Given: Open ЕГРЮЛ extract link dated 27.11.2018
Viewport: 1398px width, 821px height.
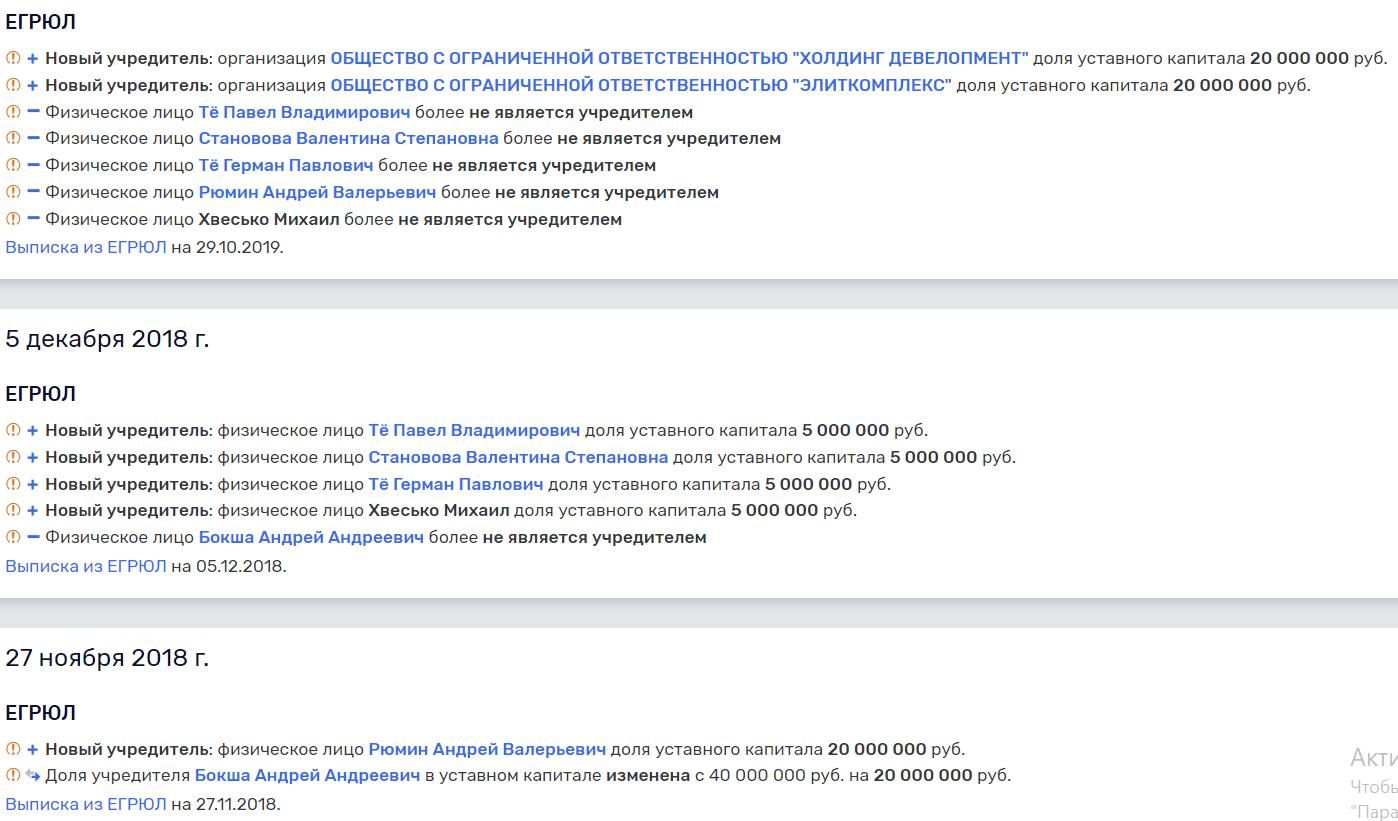Looking at the screenshot, I should (x=86, y=804).
